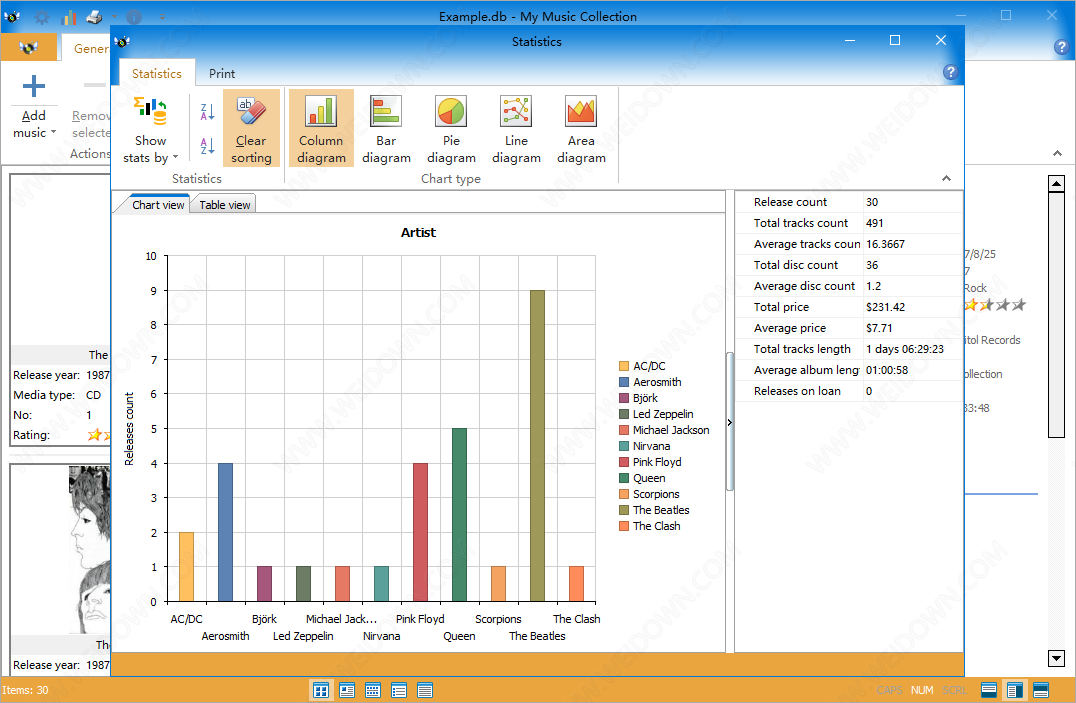The width and height of the screenshot is (1076, 703).
Task: Click the Items: 30 status bar text
Action: 25,690
